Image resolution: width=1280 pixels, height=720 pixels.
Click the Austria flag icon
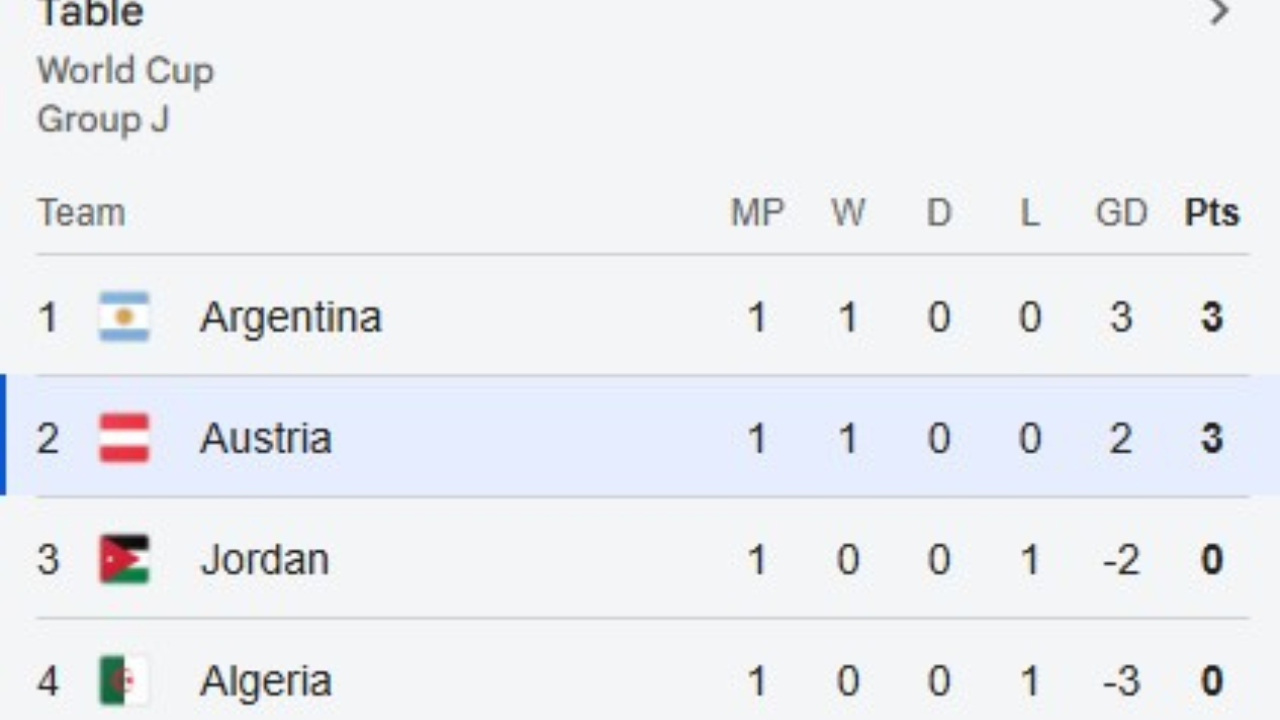coord(124,438)
